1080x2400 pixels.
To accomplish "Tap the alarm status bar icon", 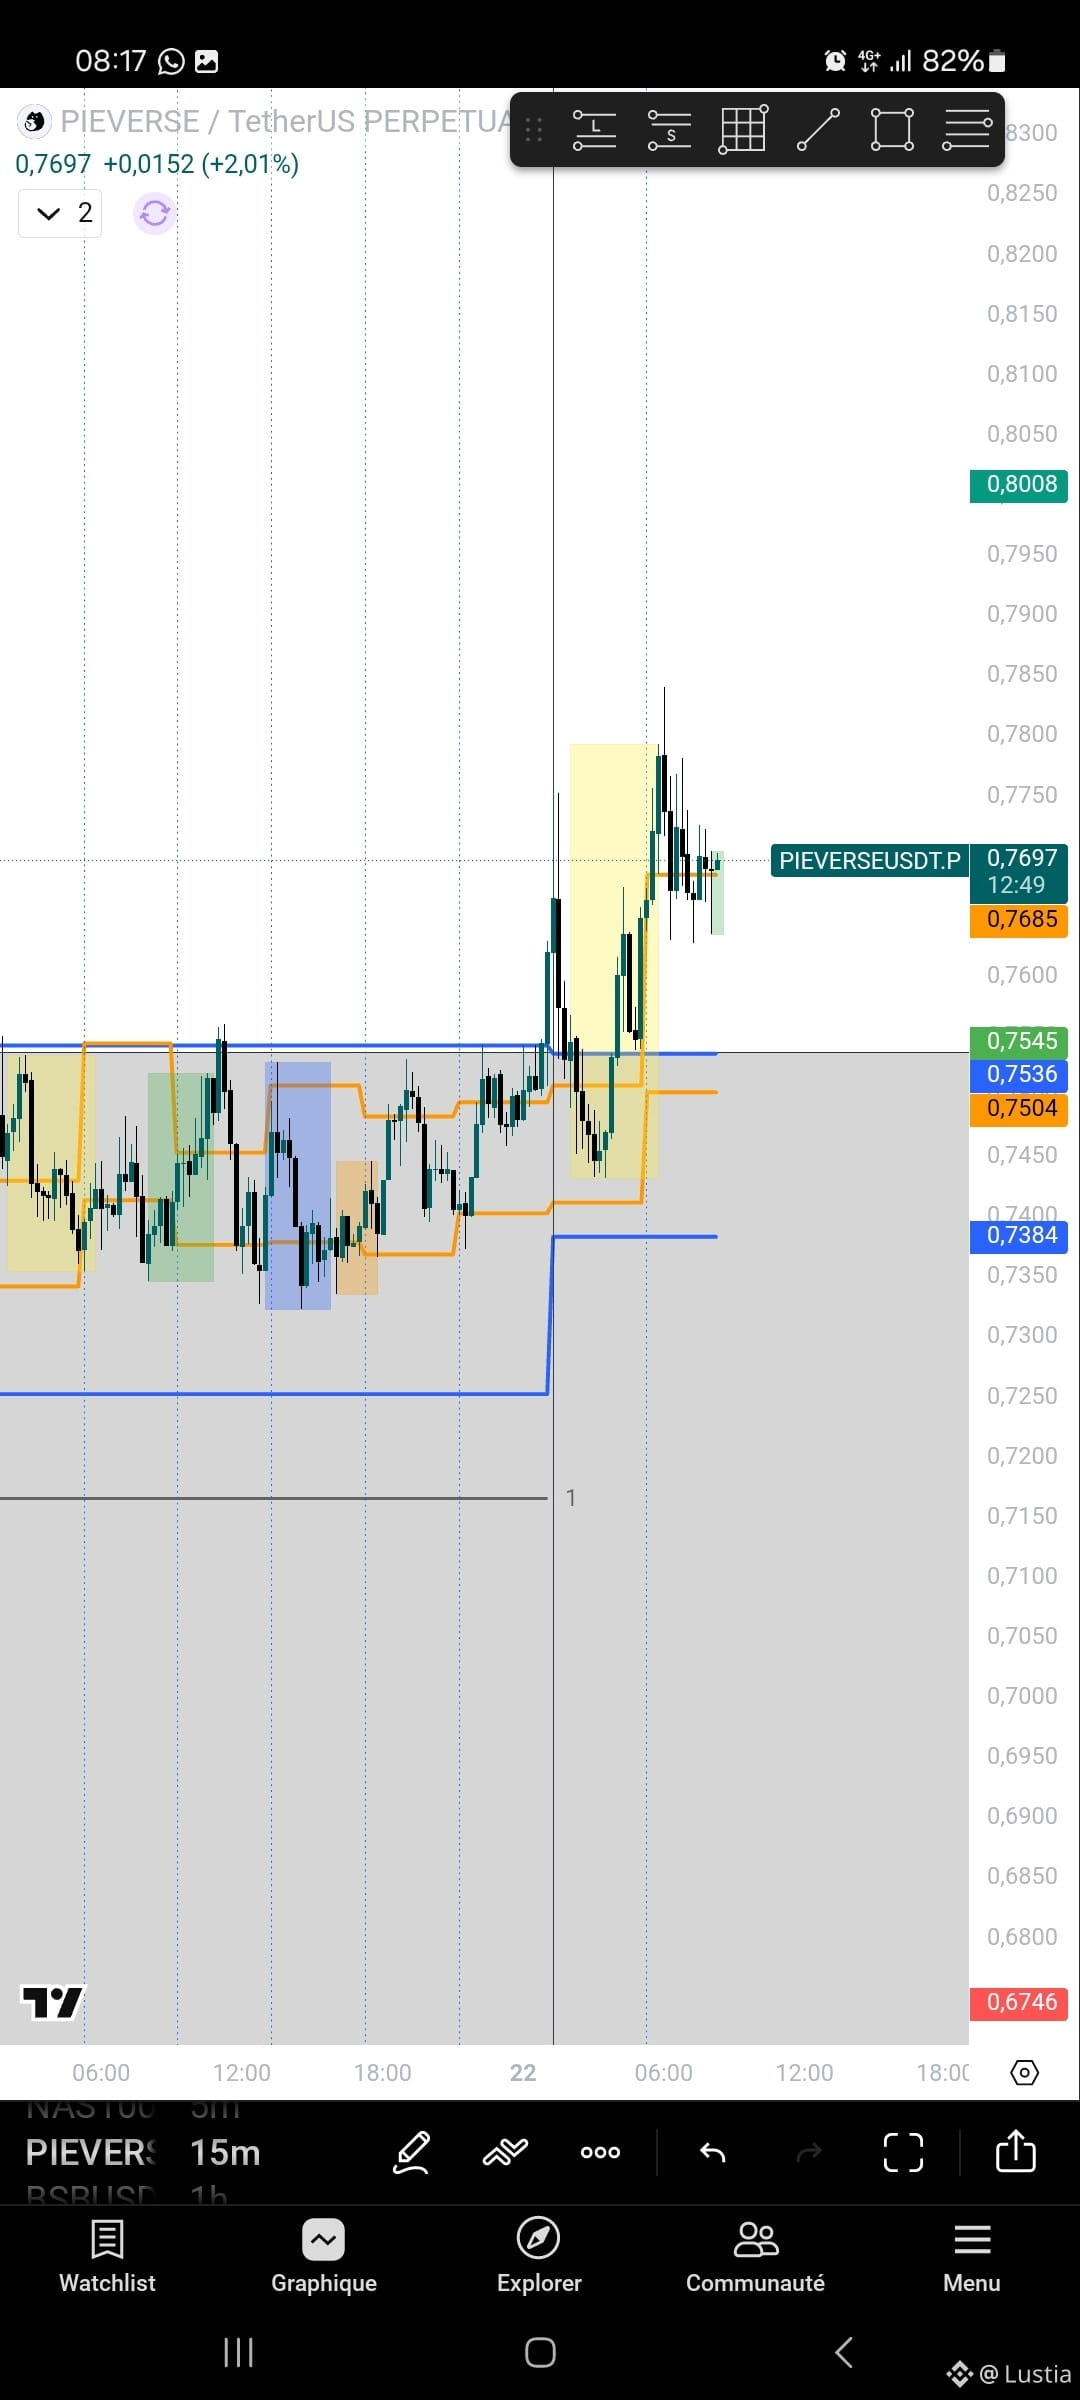I will point(835,62).
